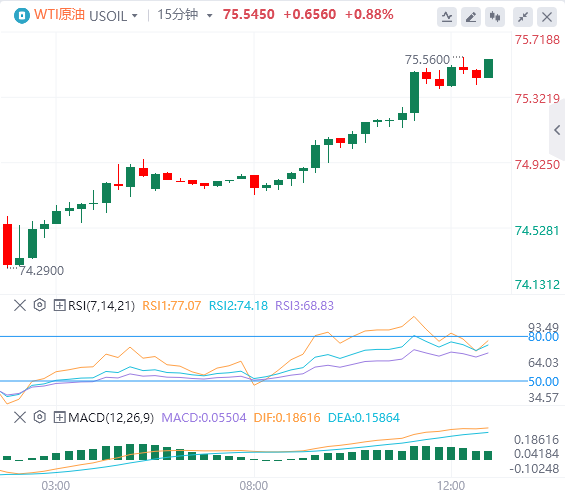This screenshot has width=565, height=496.
Task: Expand side panel with left chevron
Action: pos(557,130)
